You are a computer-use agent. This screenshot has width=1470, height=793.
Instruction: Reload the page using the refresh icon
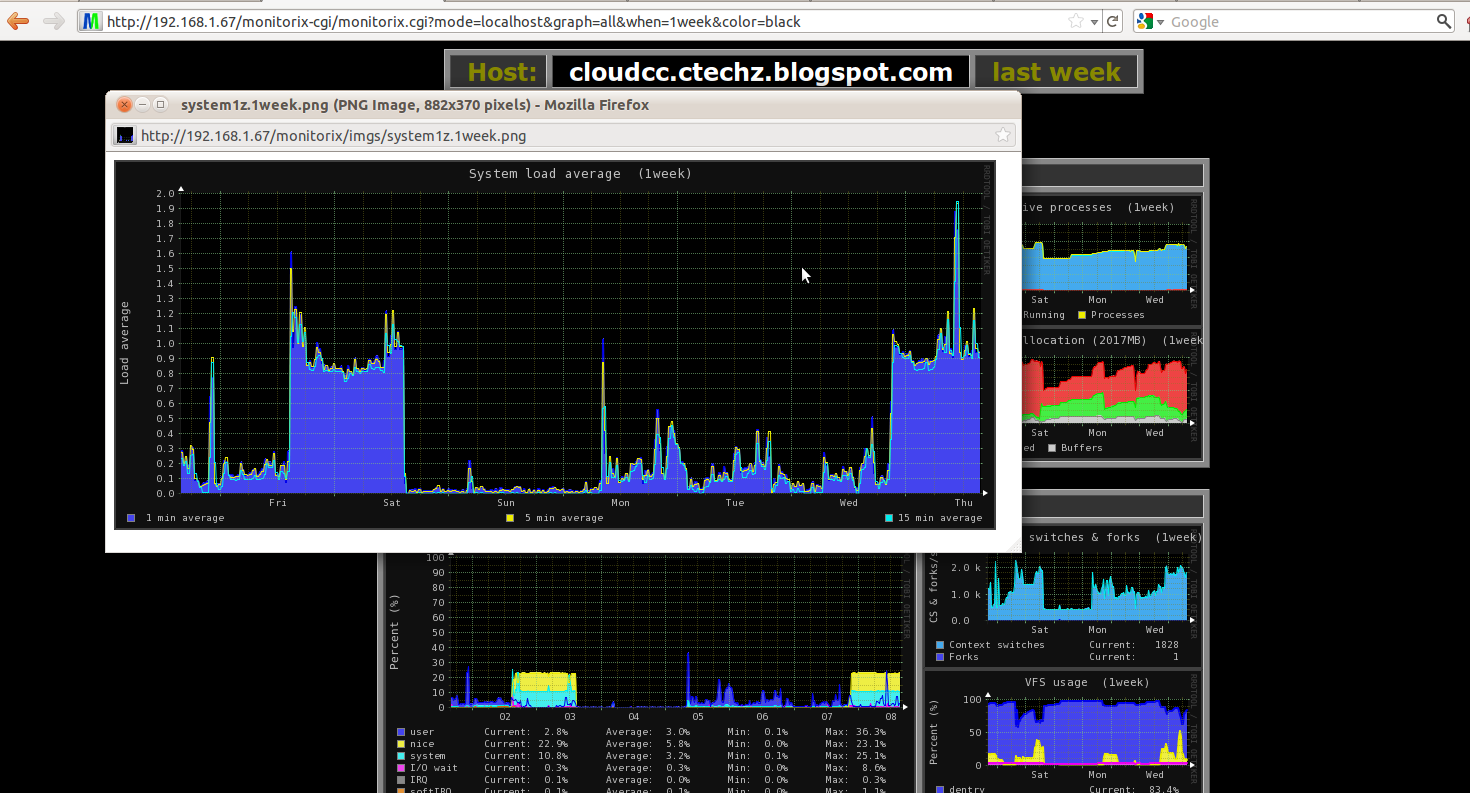coord(1113,21)
